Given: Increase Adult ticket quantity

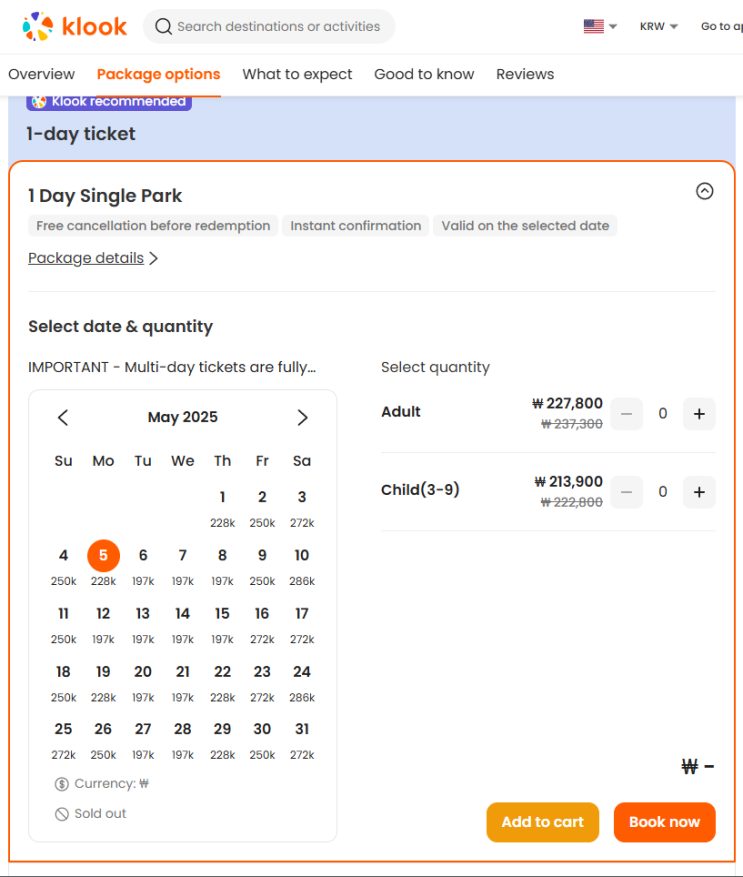Looking at the screenshot, I should 699,413.
